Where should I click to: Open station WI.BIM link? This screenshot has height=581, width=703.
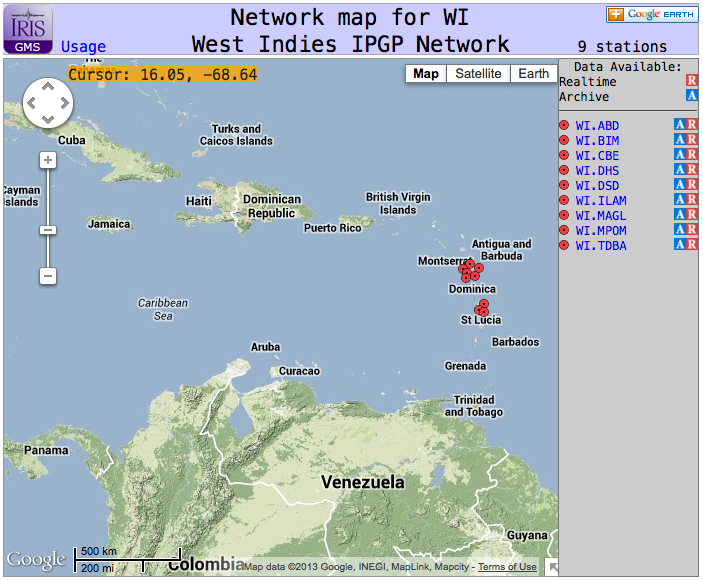(597, 141)
